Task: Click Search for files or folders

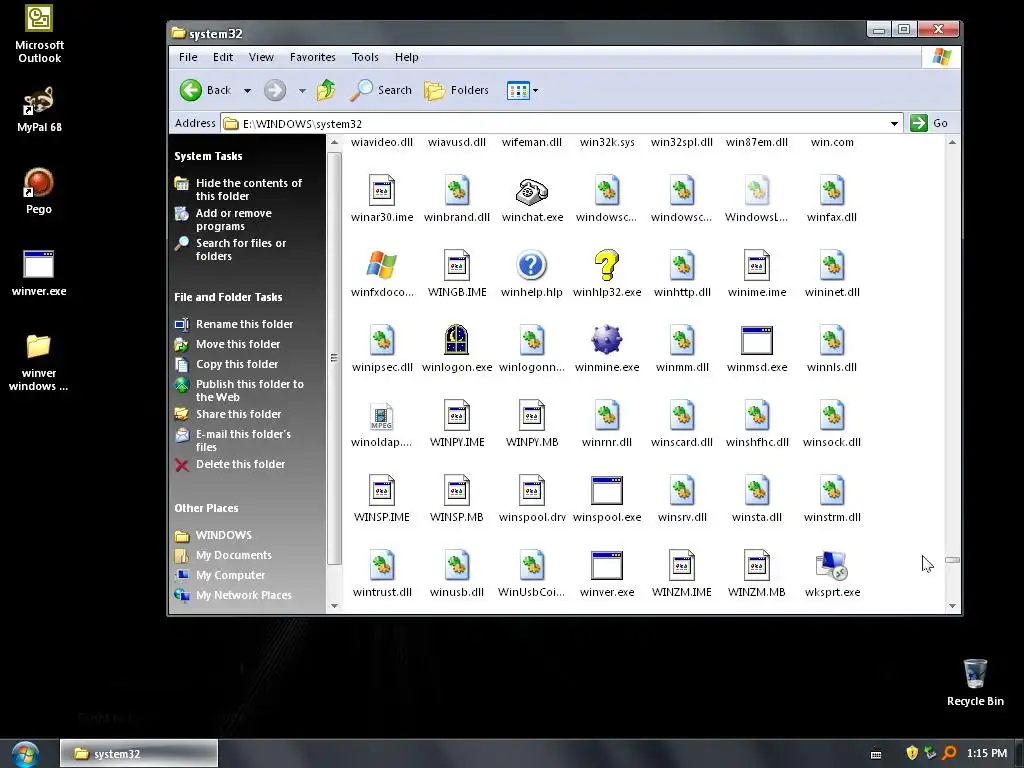Action: [241, 249]
